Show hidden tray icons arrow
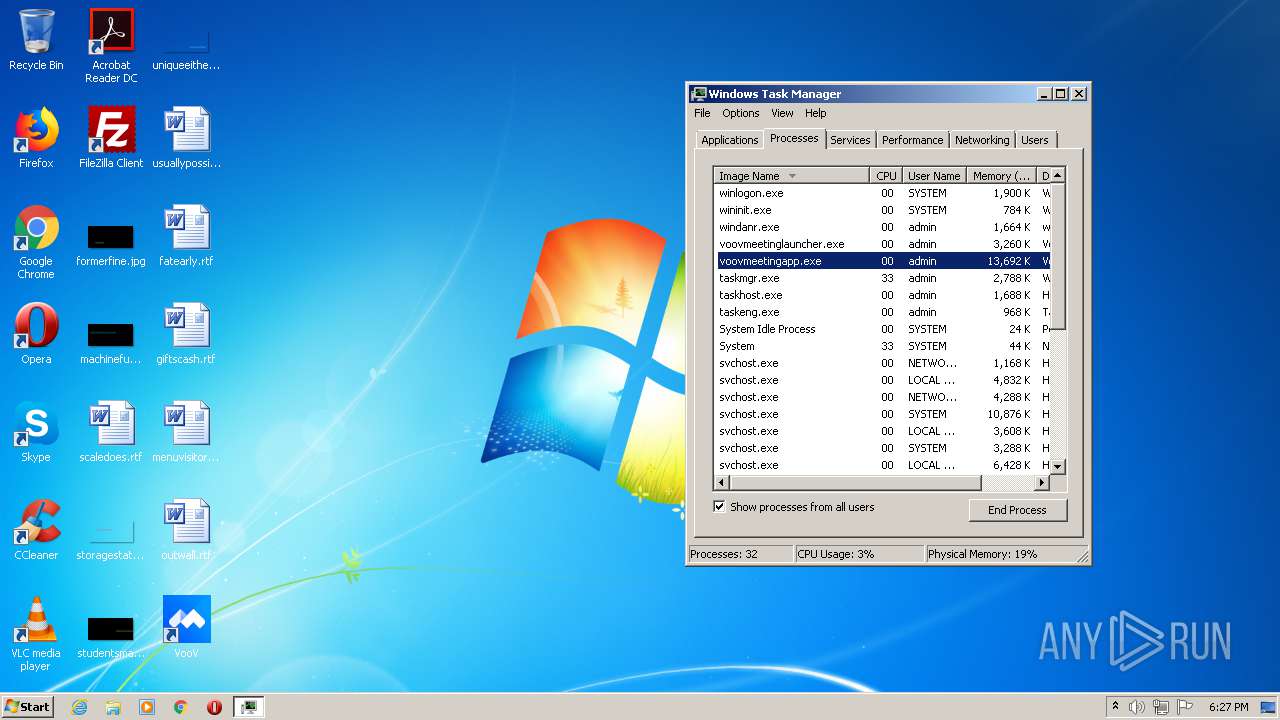Image resolution: width=1280 pixels, height=720 pixels. pos(1115,707)
